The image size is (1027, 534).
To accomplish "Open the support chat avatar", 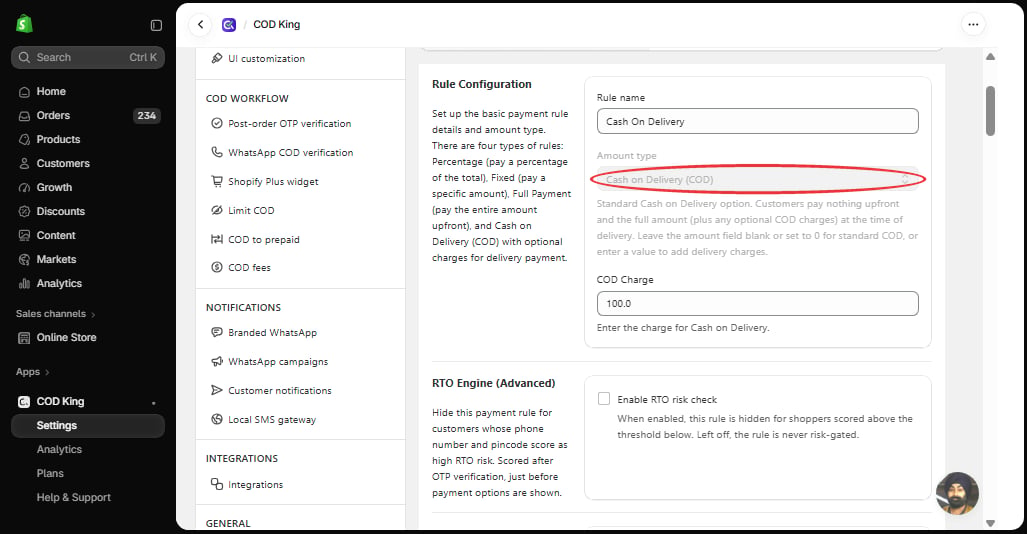I will 957,493.
